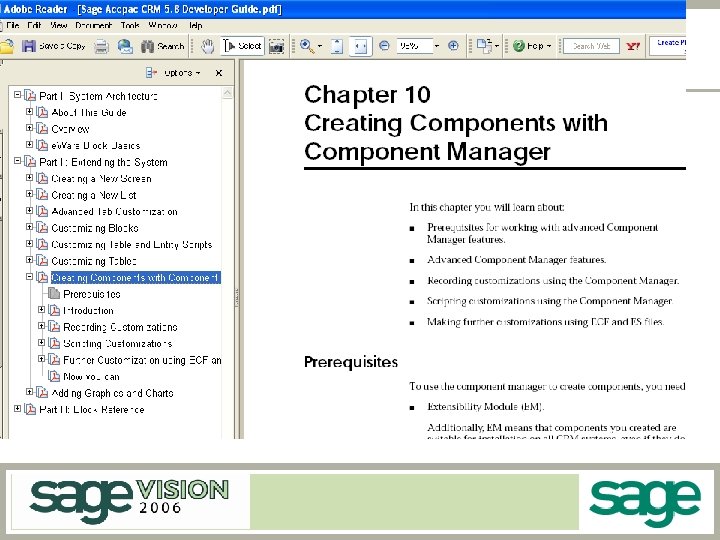The height and width of the screenshot is (540, 720).
Task: Open Recording Customizations bookmark
Action: click(x=120, y=327)
